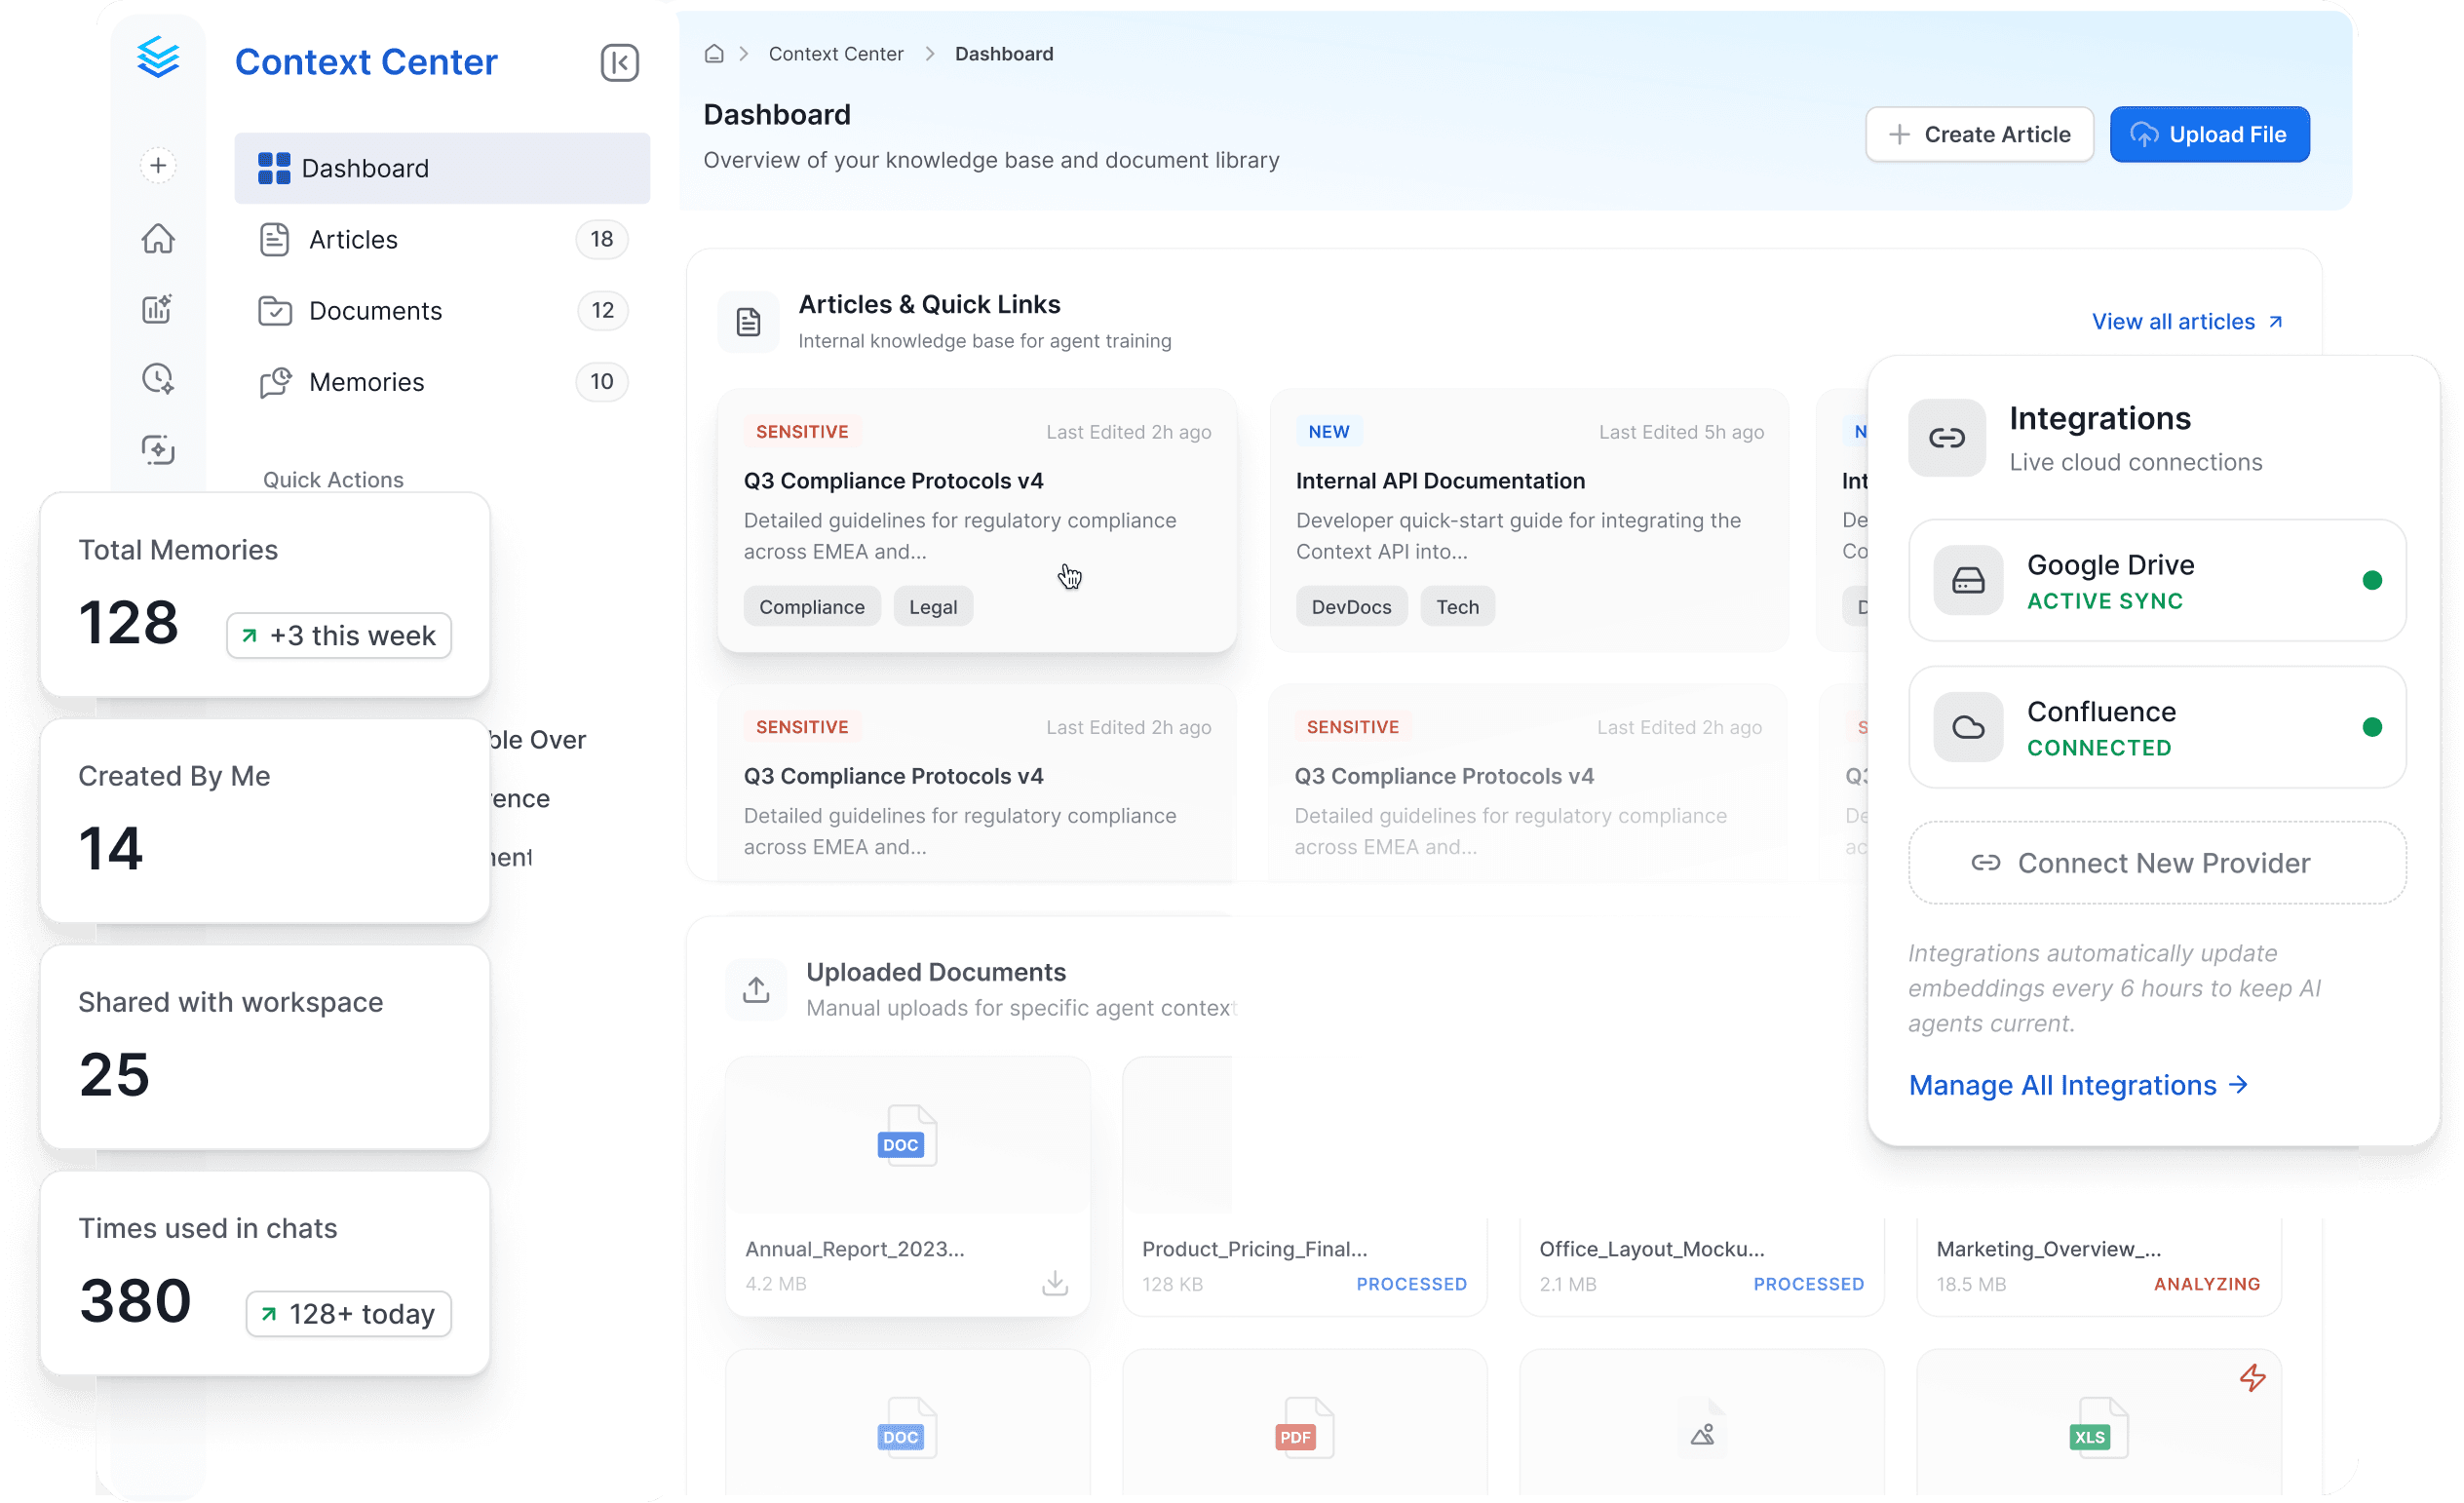Screen dimensions: 2464x1503
Task: Open the clock sparkle icon in the left rail
Action: coord(158,379)
